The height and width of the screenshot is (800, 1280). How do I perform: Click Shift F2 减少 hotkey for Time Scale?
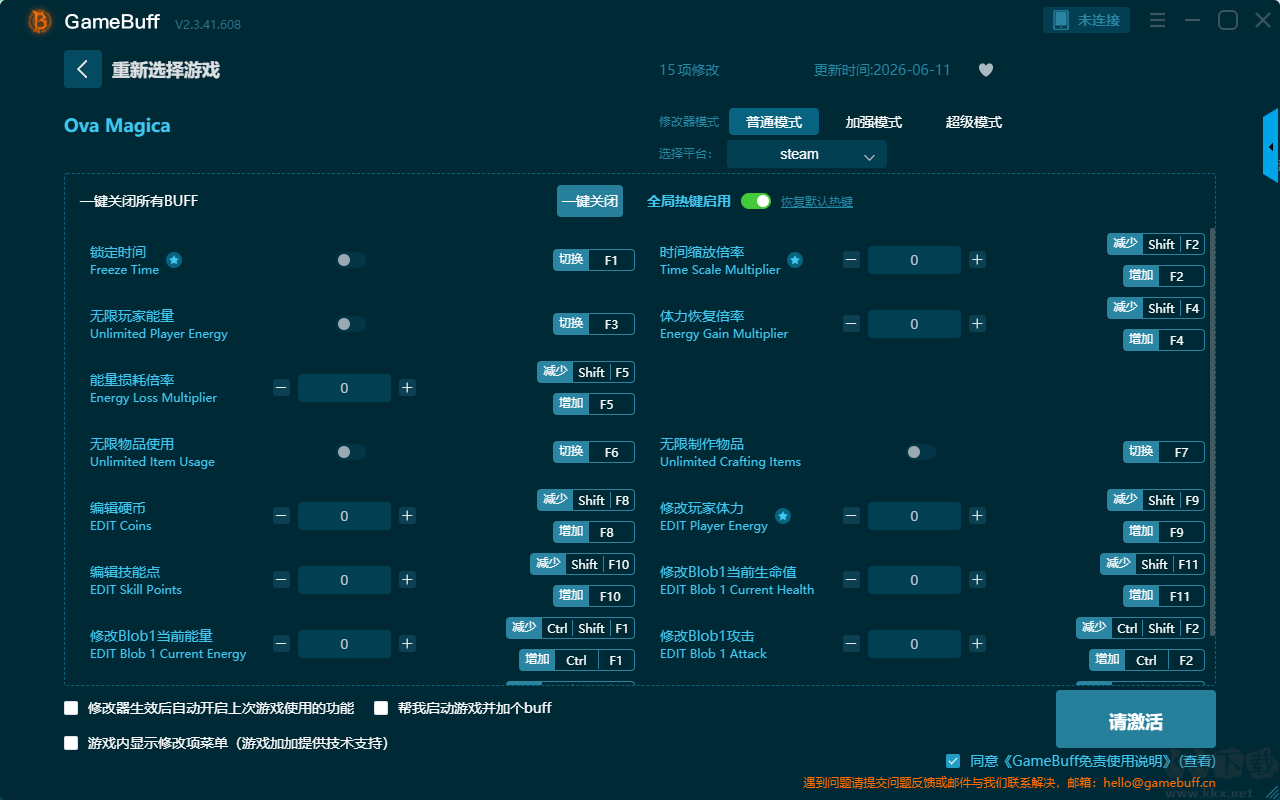pyautogui.click(x=1156, y=244)
